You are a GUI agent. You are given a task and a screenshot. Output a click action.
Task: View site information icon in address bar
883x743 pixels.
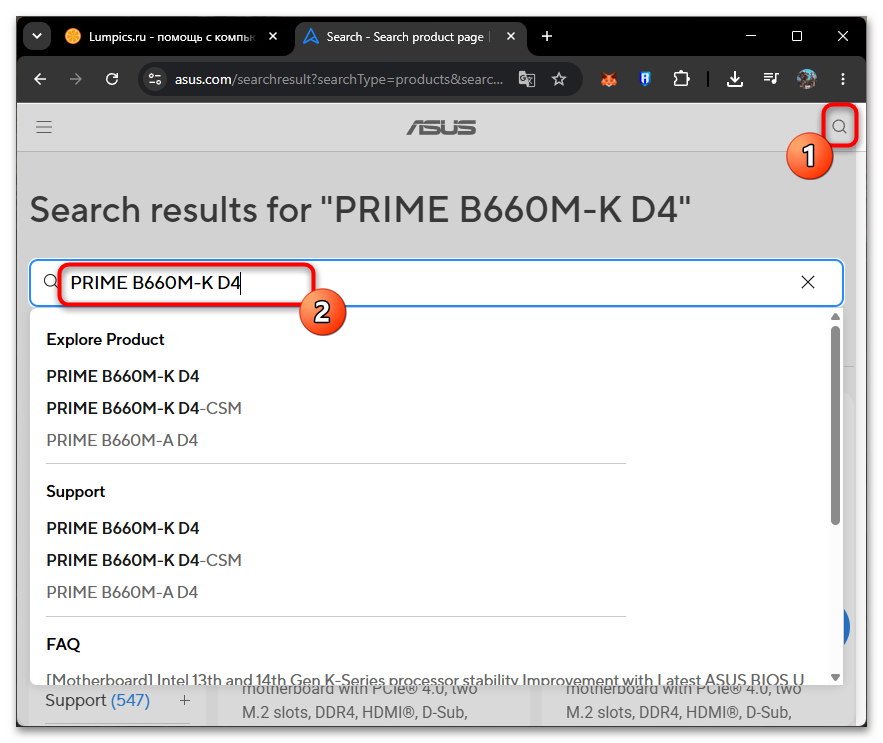tap(155, 79)
